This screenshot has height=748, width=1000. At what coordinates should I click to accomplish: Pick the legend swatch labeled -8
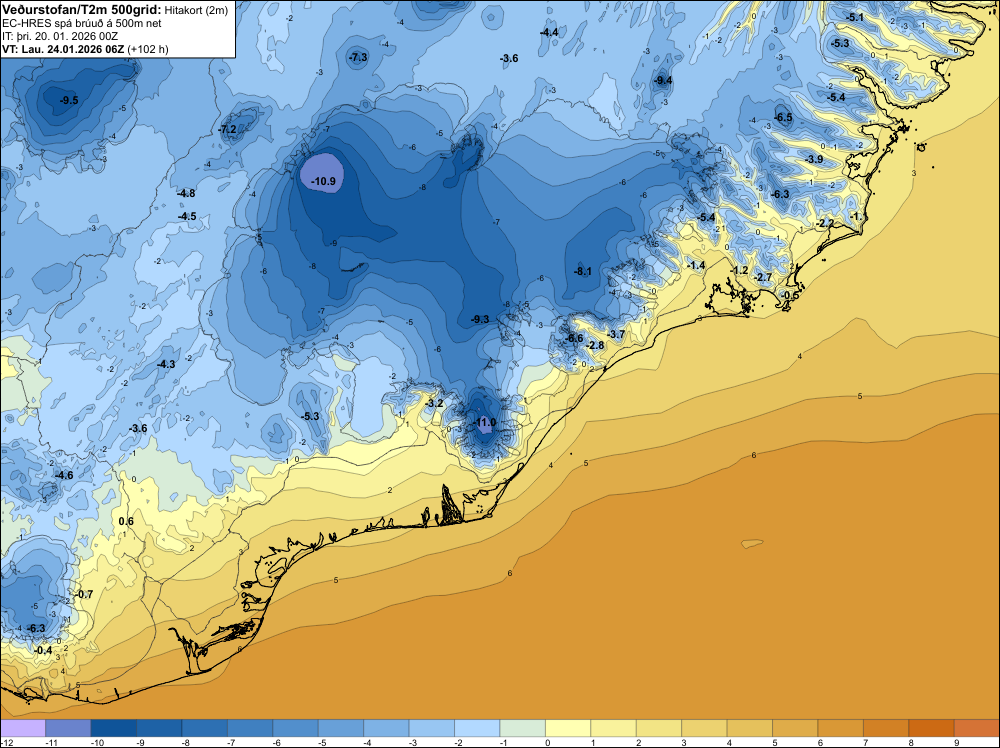(205, 728)
